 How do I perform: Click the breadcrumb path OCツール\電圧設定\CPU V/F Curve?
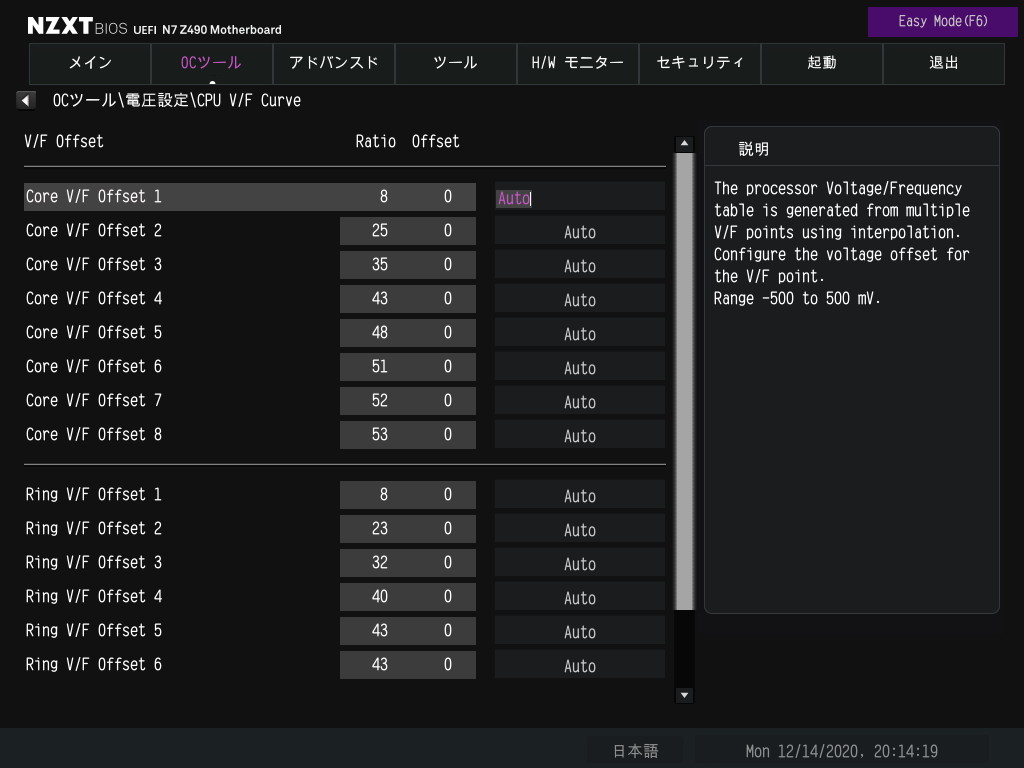[x=176, y=101]
